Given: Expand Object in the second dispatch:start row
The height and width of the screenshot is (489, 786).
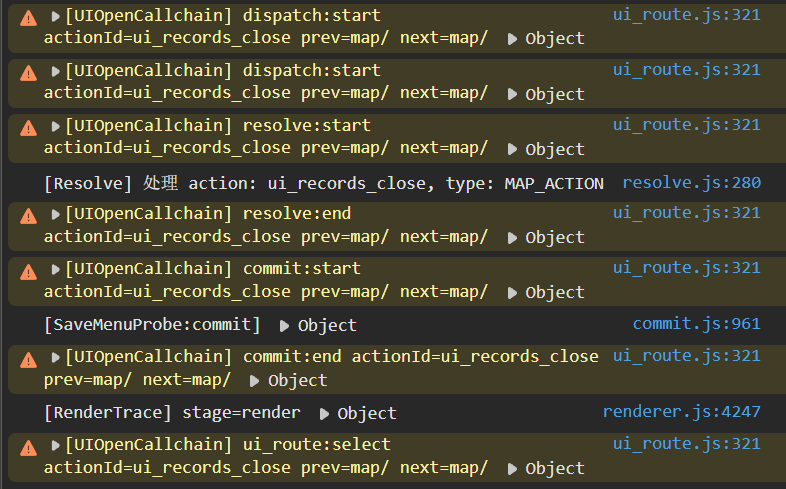Looking at the screenshot, I should click(x=512, y=94).
